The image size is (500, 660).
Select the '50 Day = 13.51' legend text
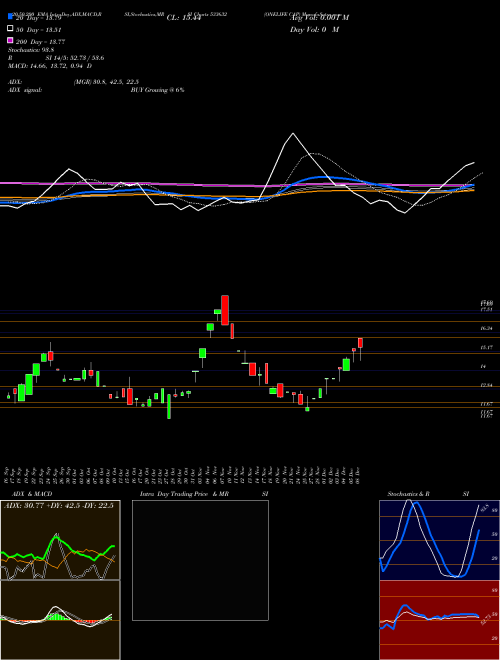(x=39, y=30)
